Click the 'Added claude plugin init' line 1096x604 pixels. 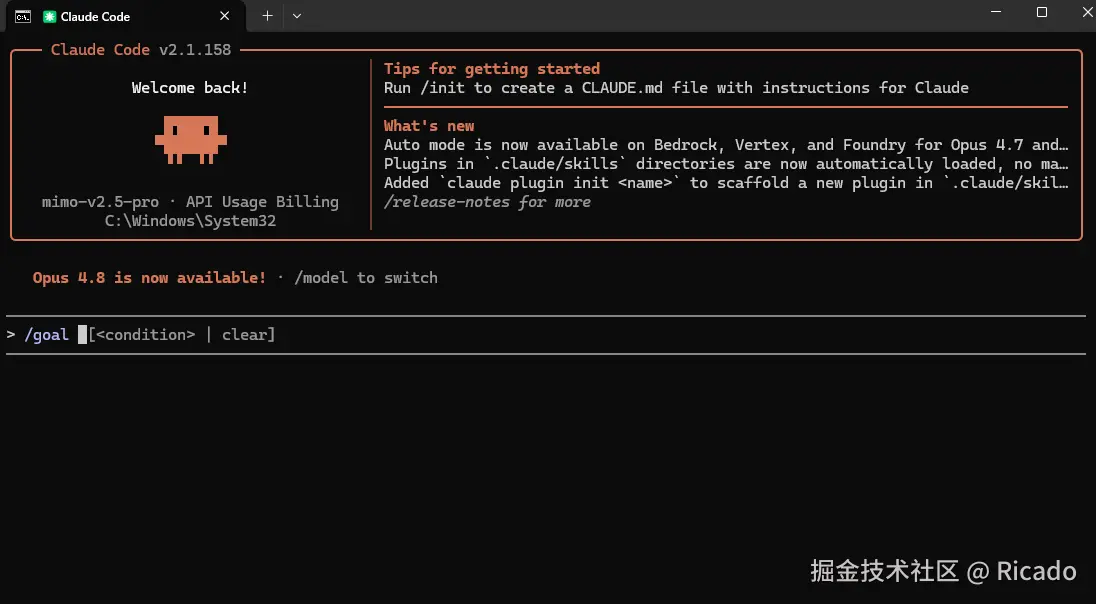(726, 183)
